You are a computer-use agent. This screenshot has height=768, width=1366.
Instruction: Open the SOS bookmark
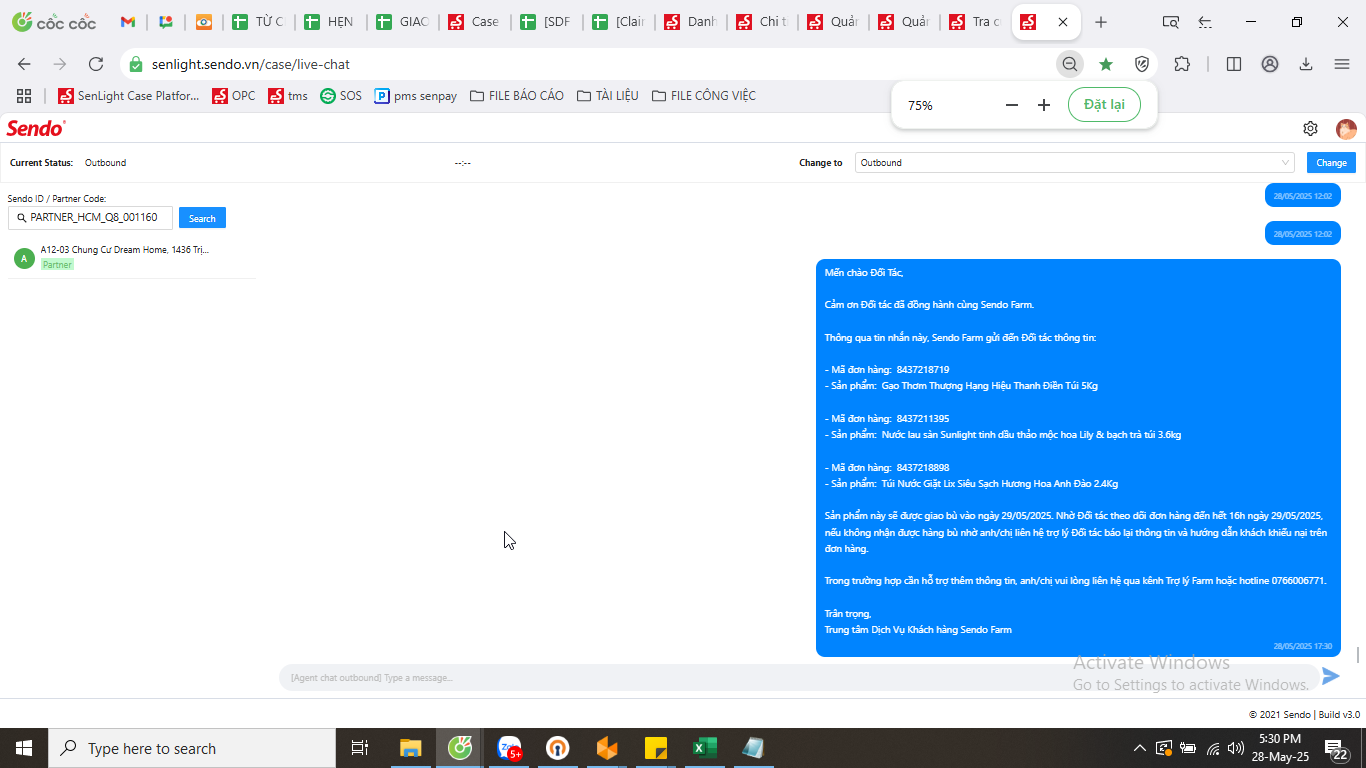pos(341,96)
